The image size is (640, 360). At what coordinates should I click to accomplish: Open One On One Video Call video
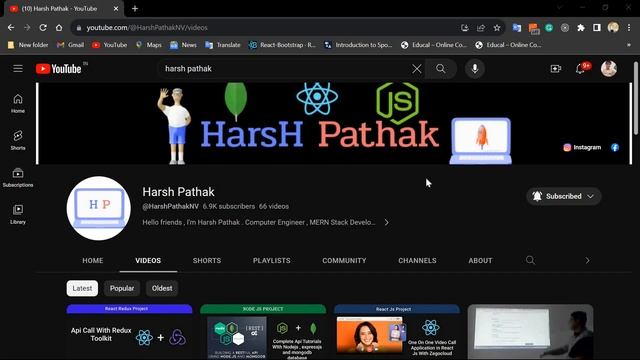397,332
